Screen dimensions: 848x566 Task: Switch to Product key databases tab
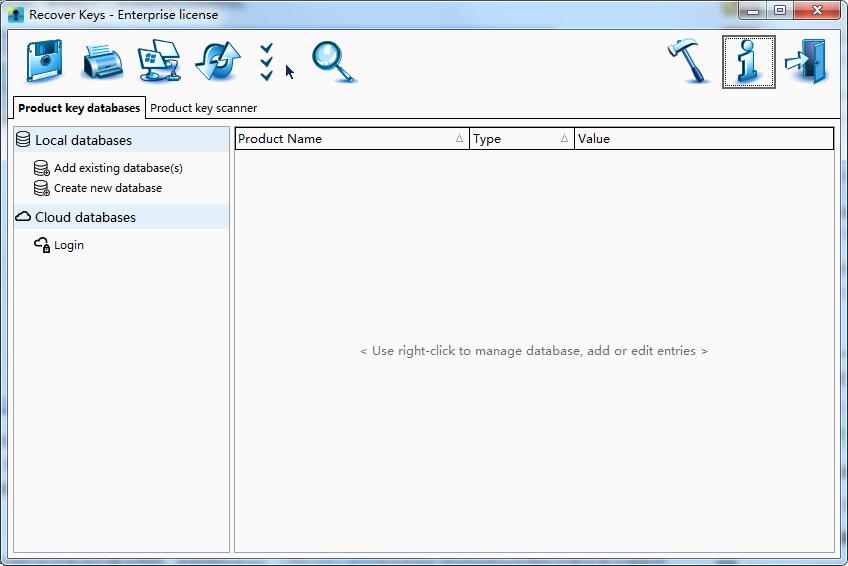[79, 108]
